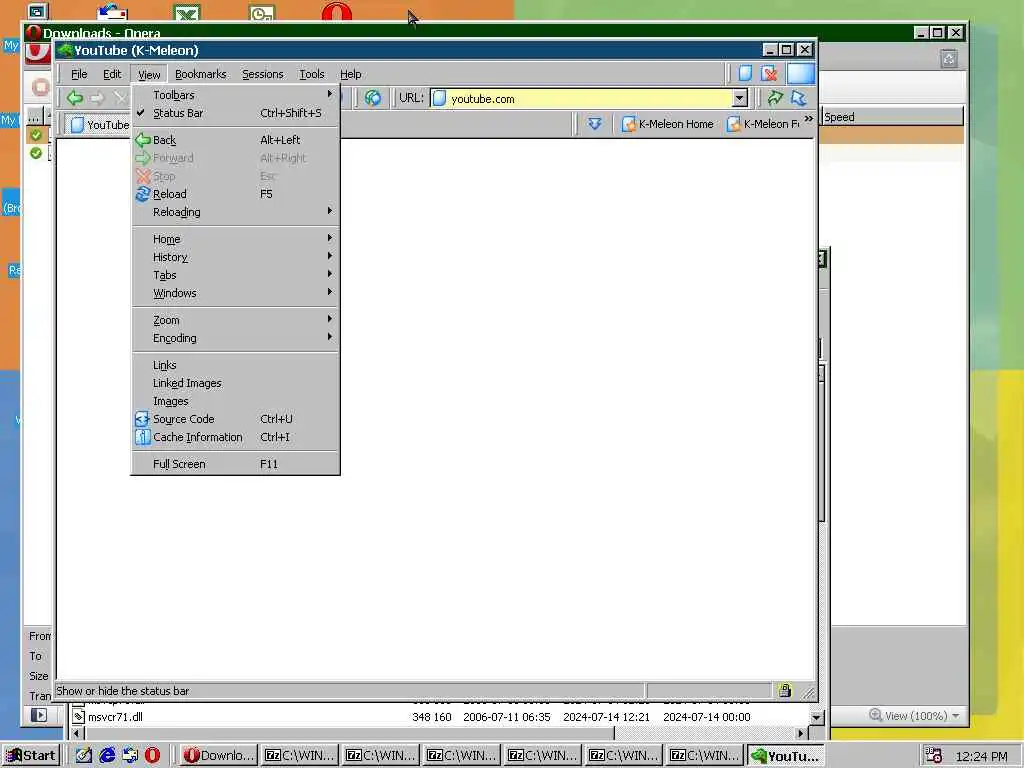
Task: Close the open View menu
Action: [149, 74]
